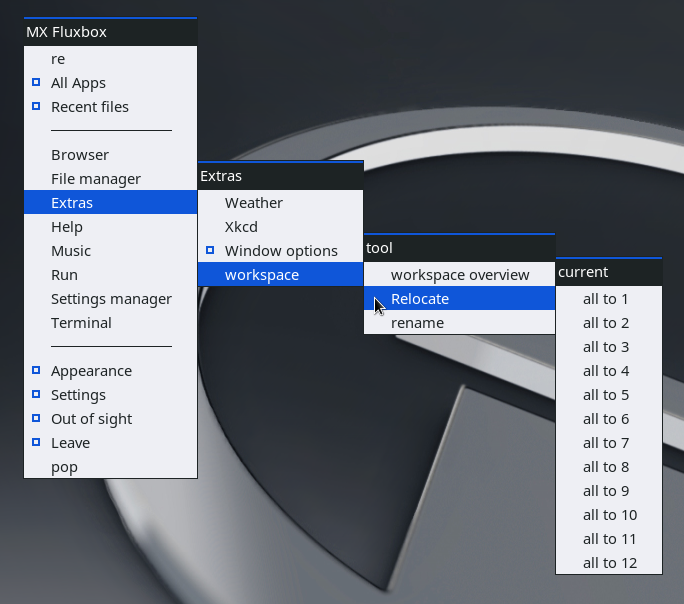The width and height of the screenshot is (684, 604).
Task: Launch Browser from the MX Fluxbox menu
Action: (110, 154)
